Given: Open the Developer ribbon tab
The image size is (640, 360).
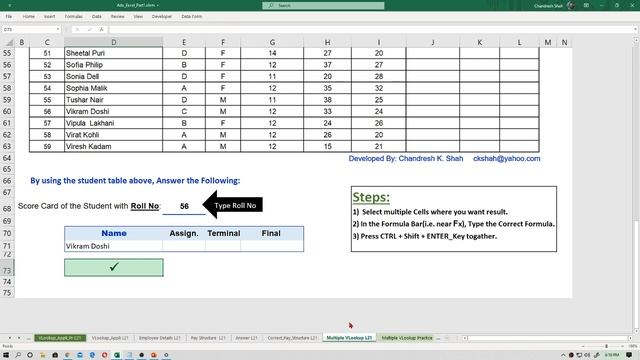Looking at the screenshot, I should tap(162, 17).
